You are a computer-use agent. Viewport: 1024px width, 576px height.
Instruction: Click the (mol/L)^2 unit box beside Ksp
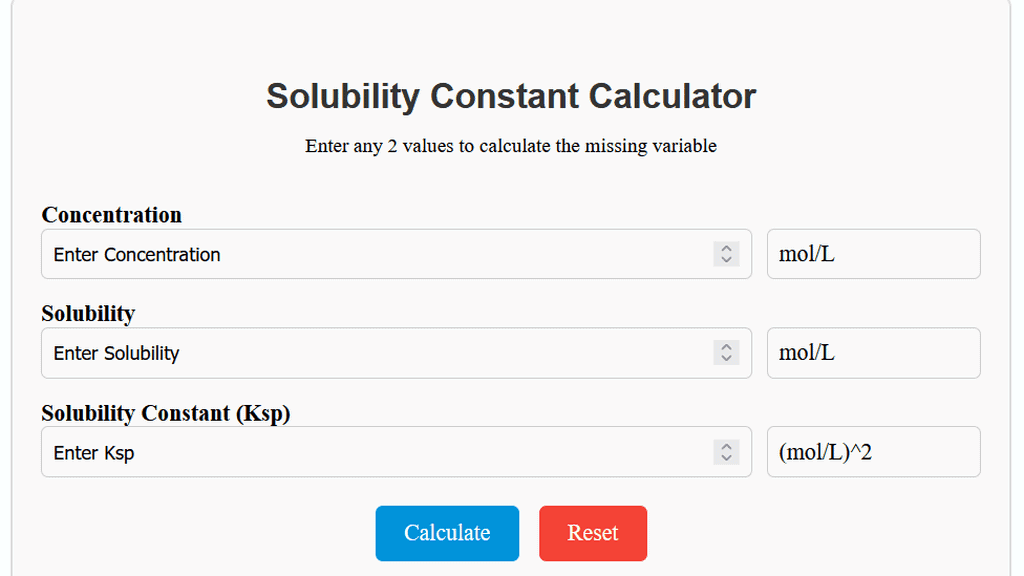click(873, 451)
